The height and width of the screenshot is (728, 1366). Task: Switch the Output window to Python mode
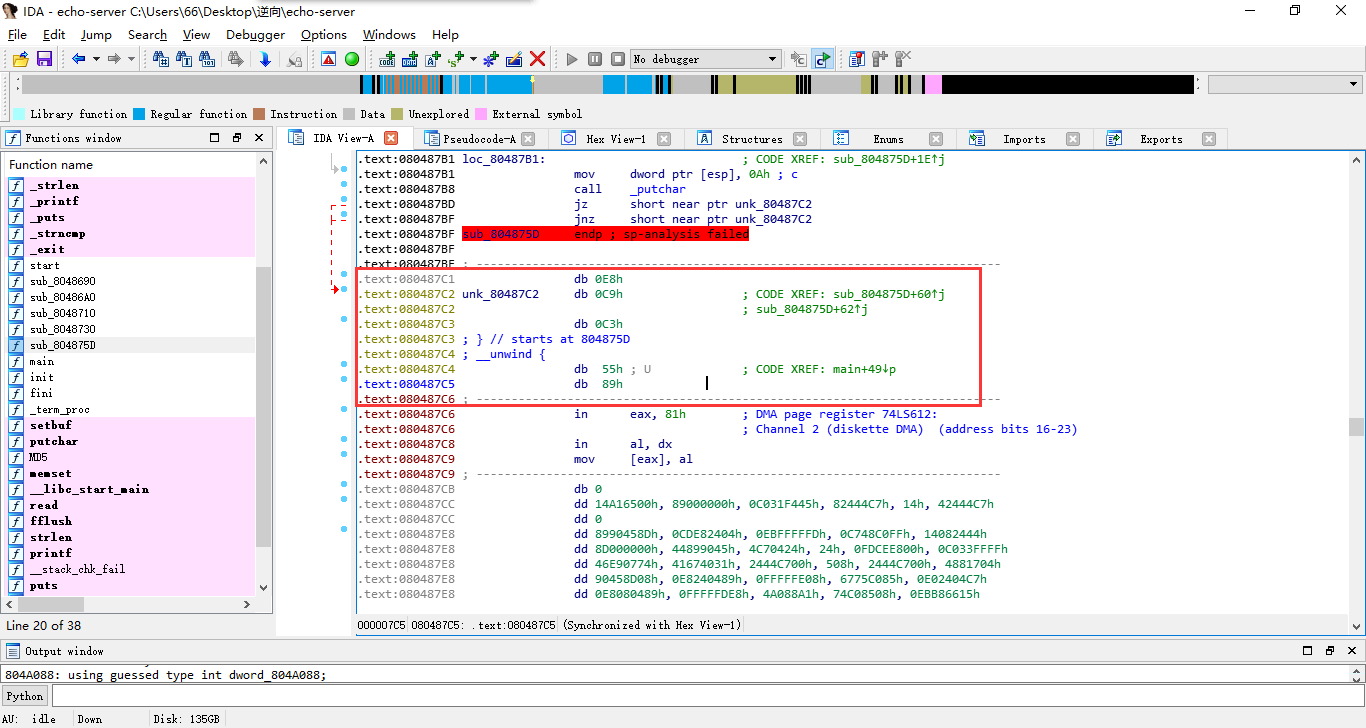(x=24, y=695)
